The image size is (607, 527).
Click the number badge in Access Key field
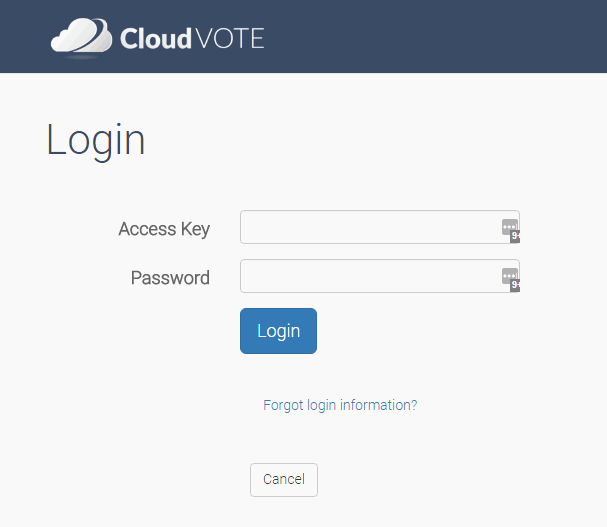coord(516,237)
